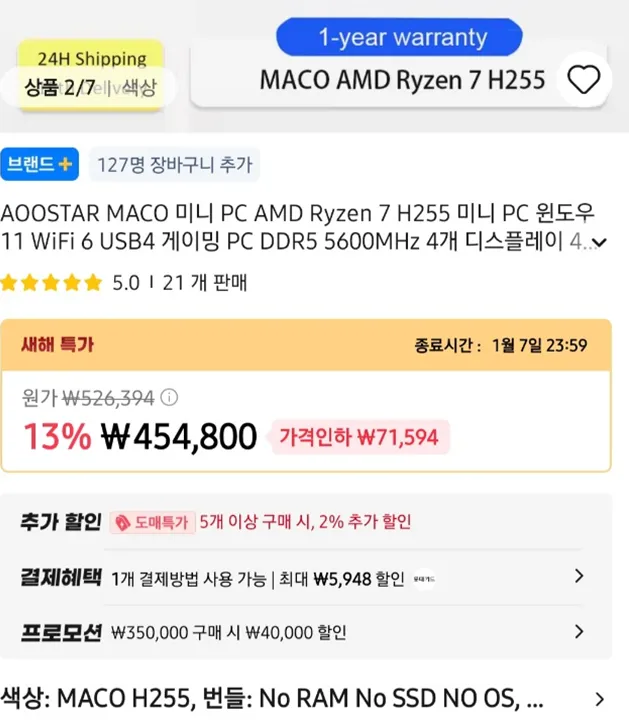Select the 색상 image tab

(138, 88)
